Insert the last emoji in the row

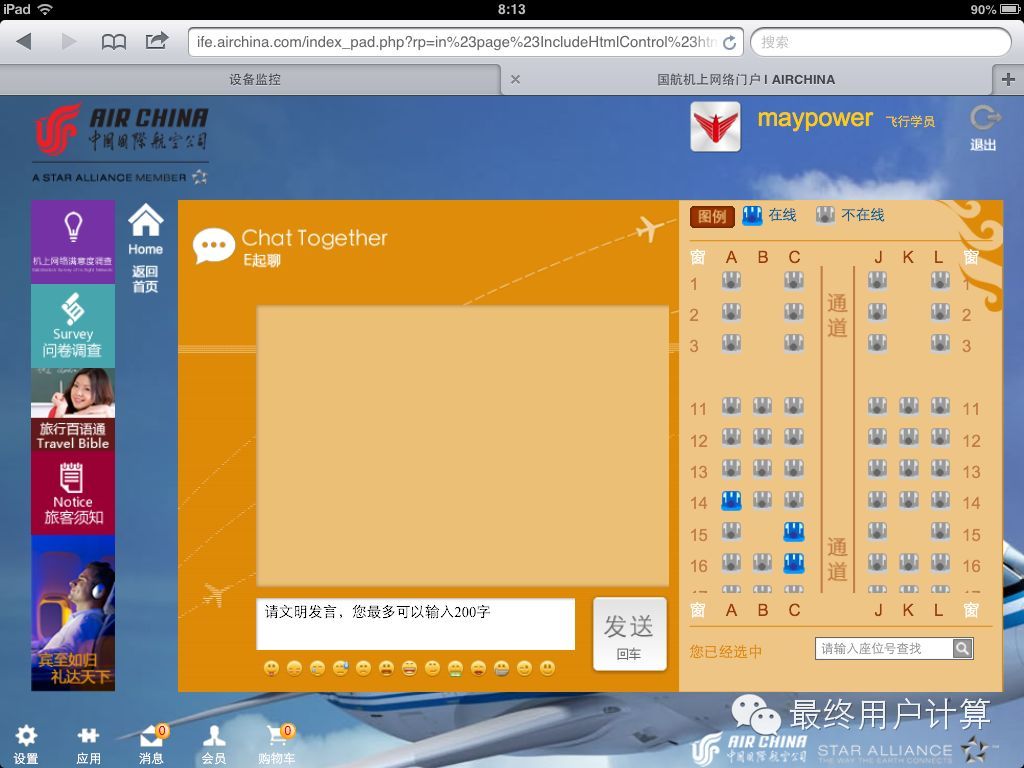coord(547,667)
